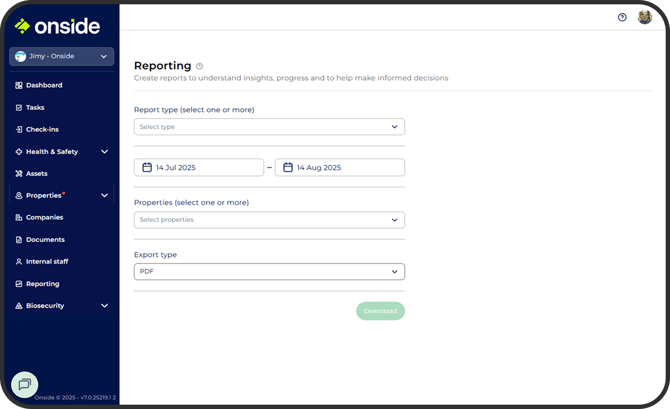
Task: Open the help icon in top bar
Action: (622, 17)
